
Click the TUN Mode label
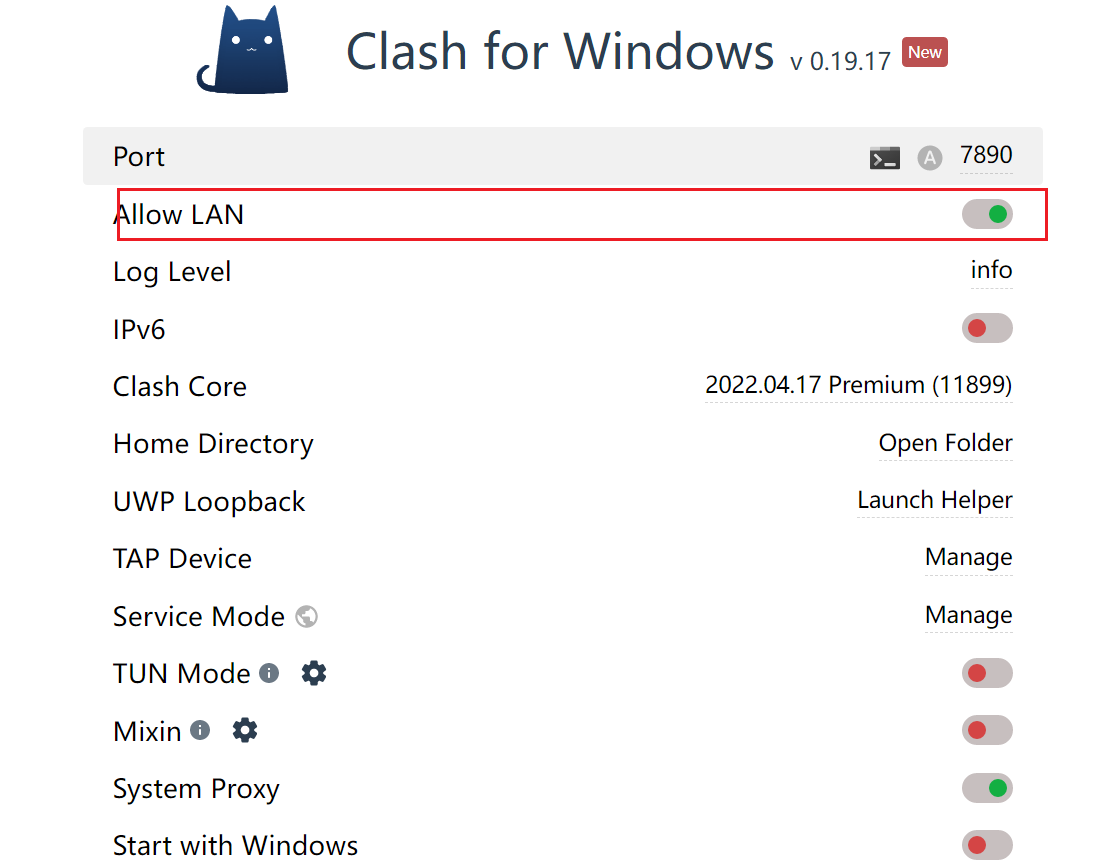coord(182,674)
